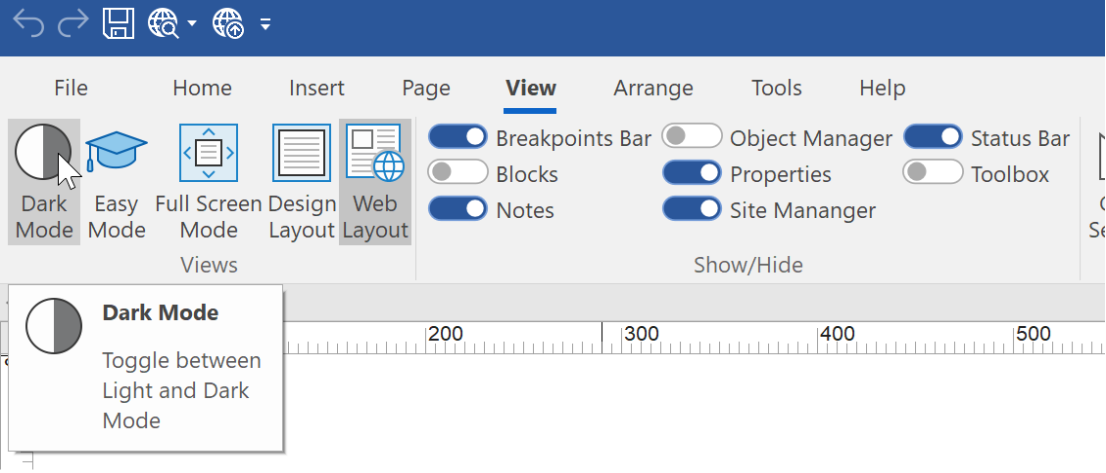Viewport: 1106px width, 473px height.
Task: Click the globe Publish icon
Action: pos(228,24)
